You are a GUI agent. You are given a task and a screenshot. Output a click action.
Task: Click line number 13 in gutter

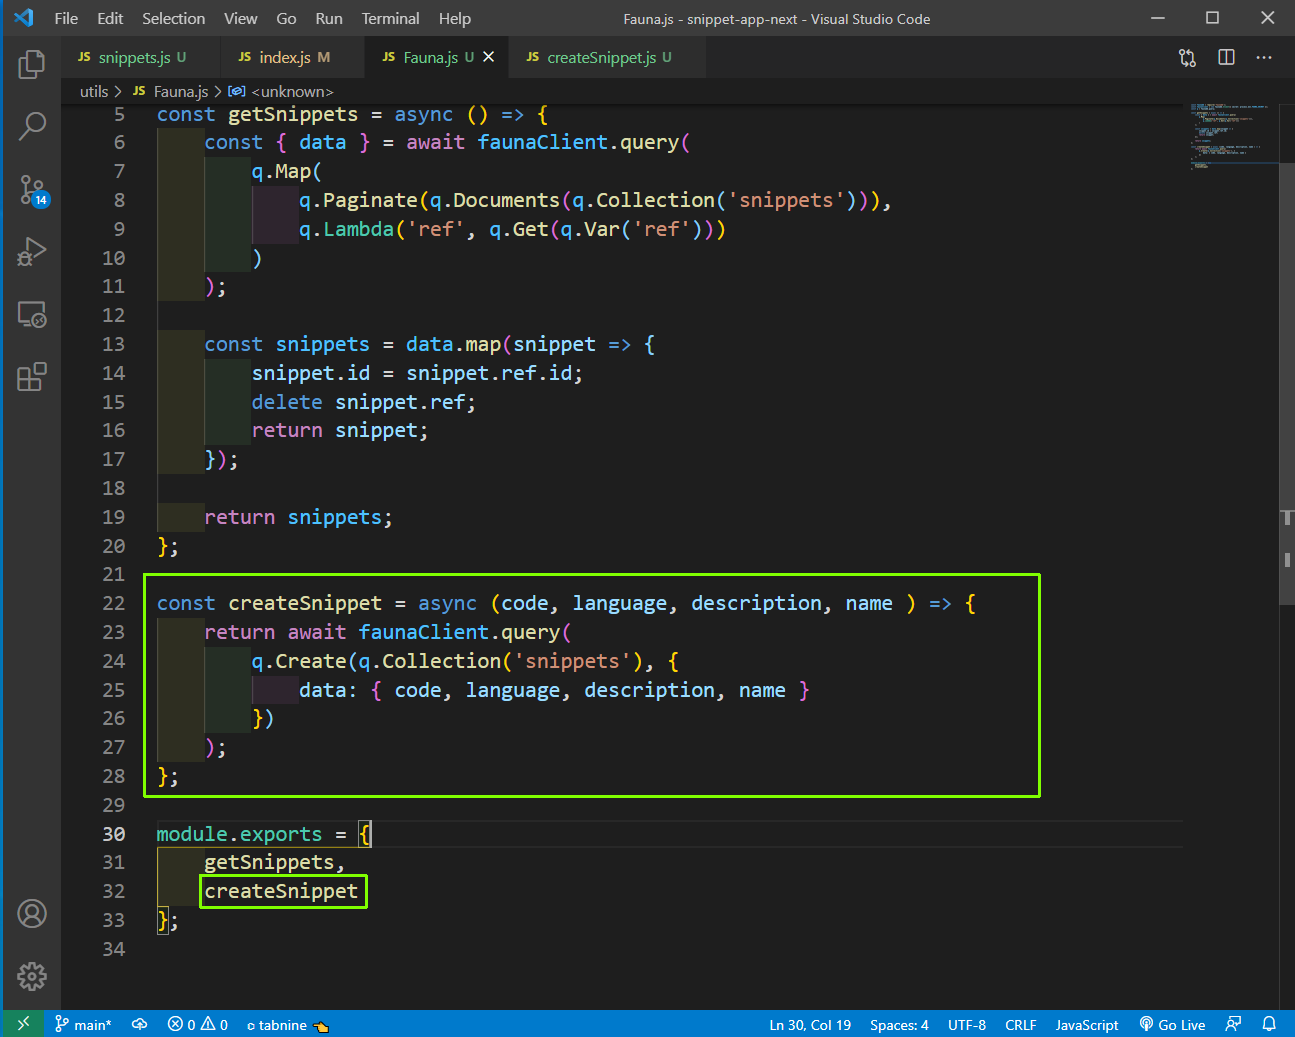pyautogui.click(x=114, y=344)
